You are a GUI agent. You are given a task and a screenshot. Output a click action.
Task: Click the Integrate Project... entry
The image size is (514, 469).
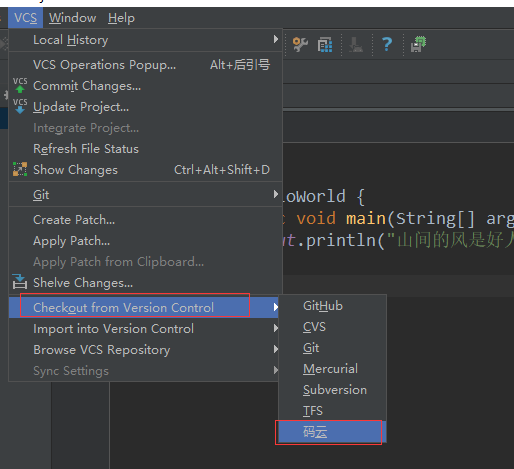click(145, 128)
